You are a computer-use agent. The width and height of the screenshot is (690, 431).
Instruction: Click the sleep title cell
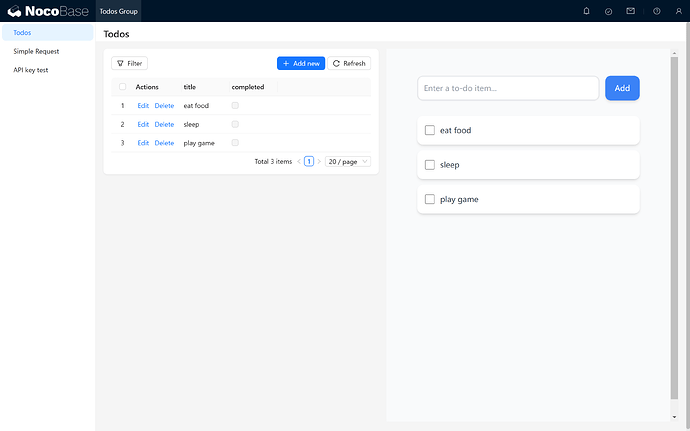[191, 124]
